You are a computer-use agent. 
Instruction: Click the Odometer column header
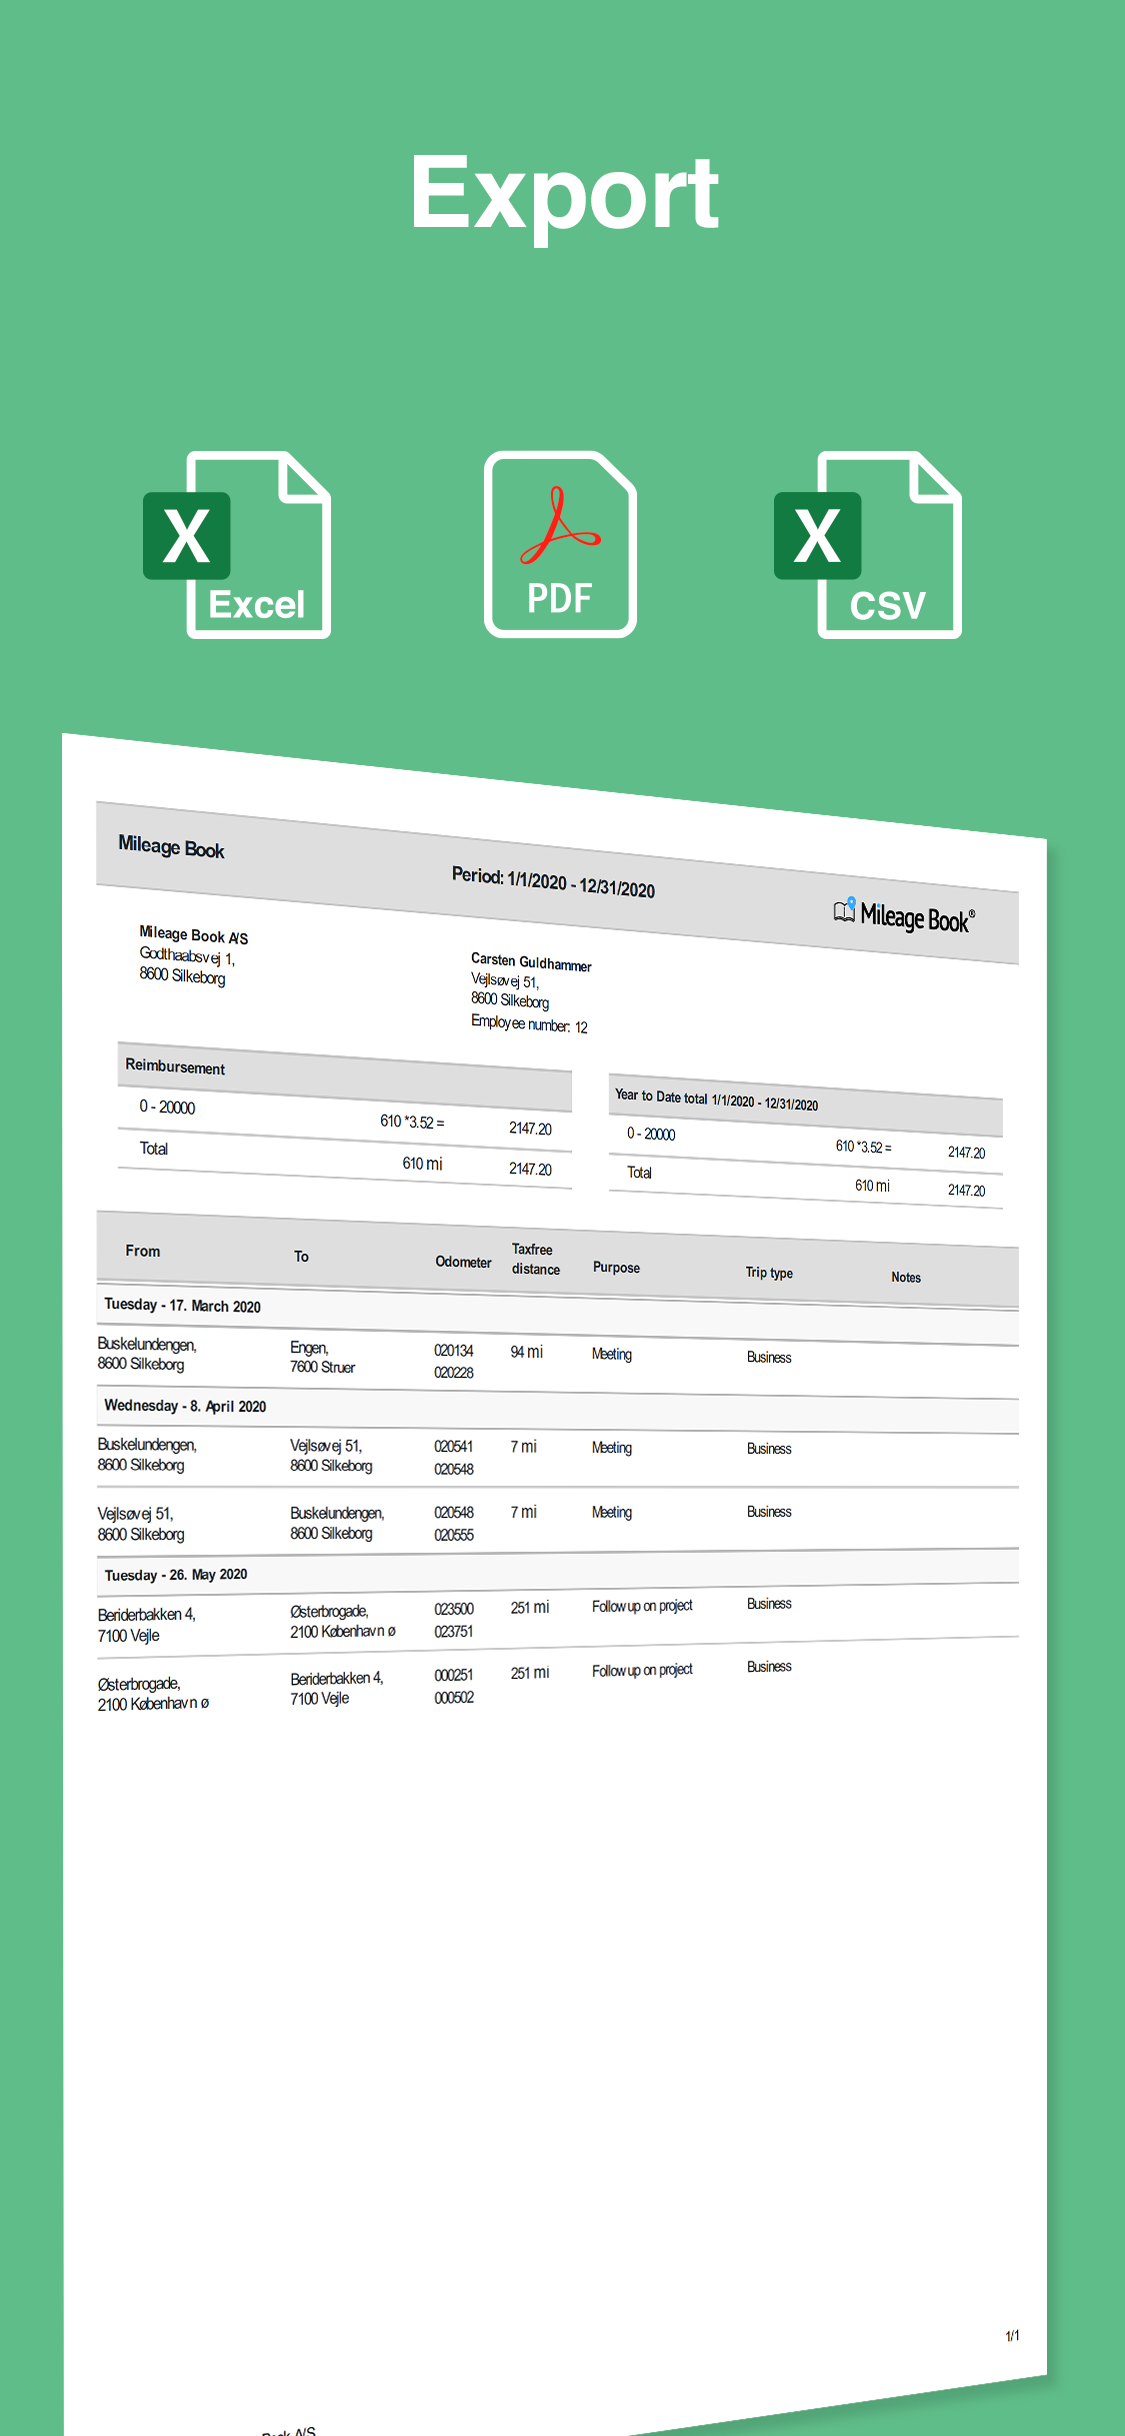pyautogui.click(x=463, y=1262)
